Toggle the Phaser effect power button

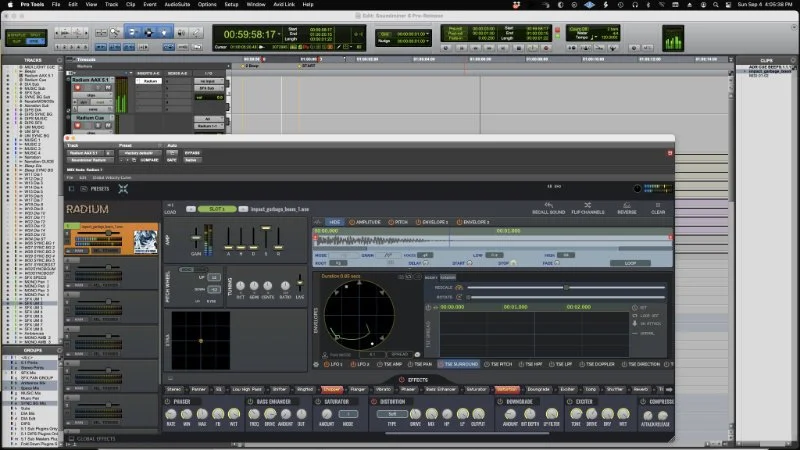[x=167, y=402]
